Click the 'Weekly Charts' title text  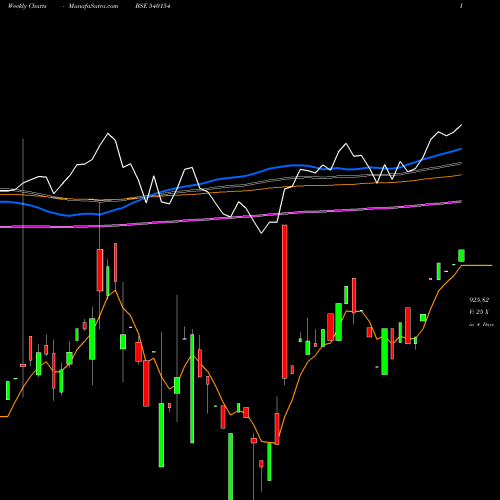point(27,6)
